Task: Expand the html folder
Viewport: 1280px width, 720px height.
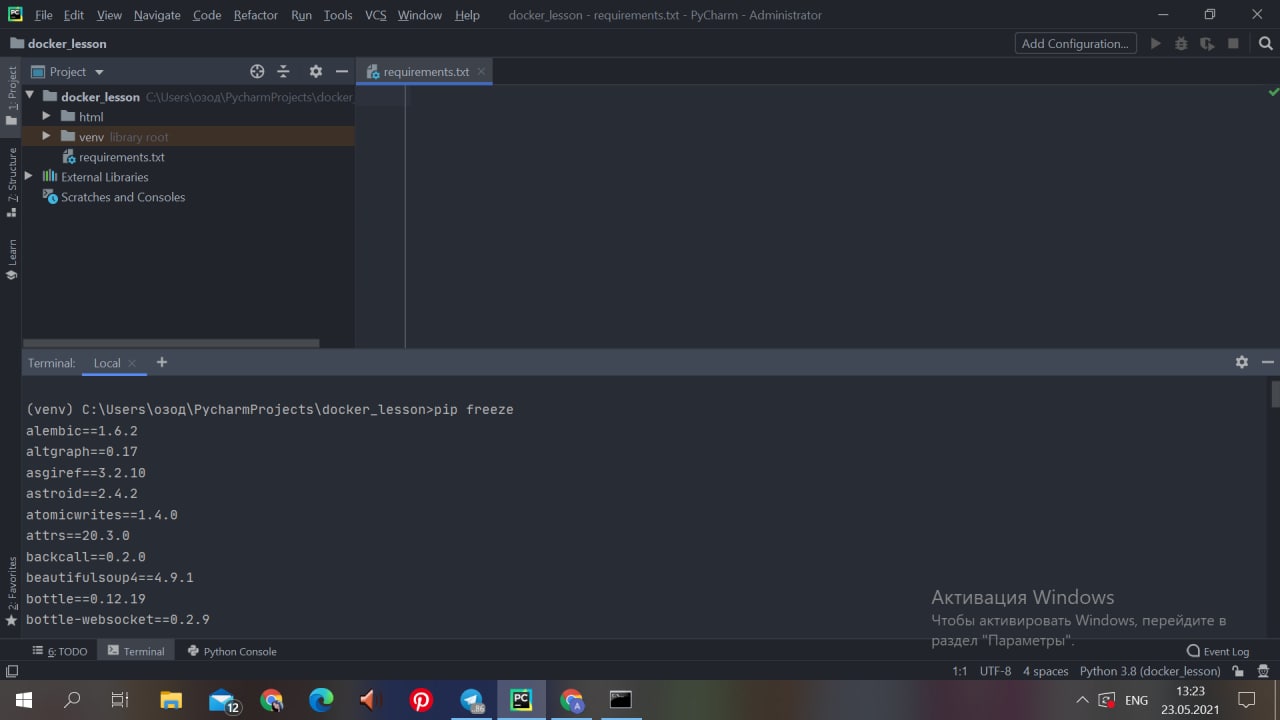Action: tap(46, 116)
